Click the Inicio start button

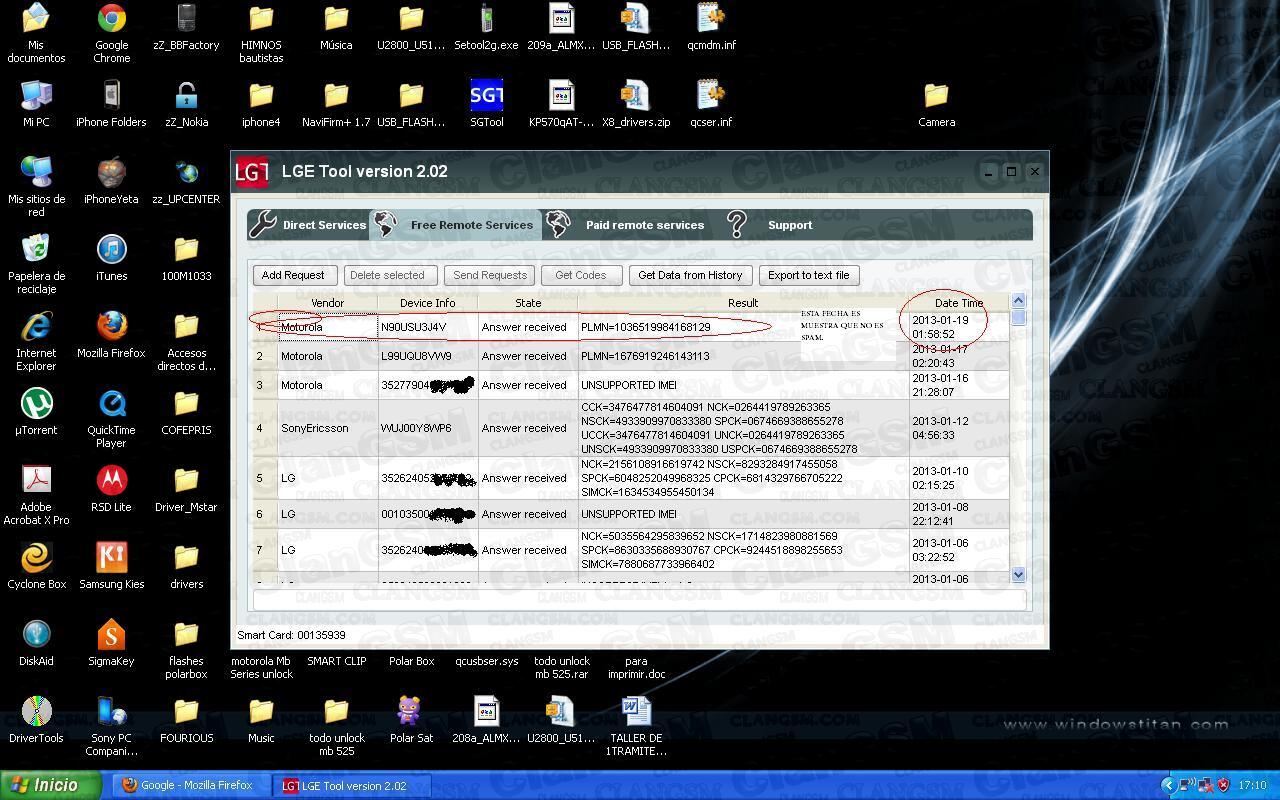point(50,785)
